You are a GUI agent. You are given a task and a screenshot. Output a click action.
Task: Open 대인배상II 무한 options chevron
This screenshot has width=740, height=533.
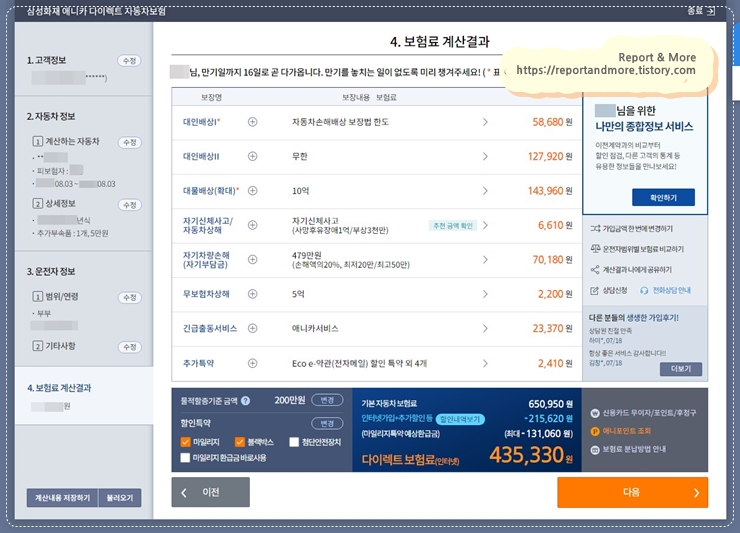(x=485, y=156)
